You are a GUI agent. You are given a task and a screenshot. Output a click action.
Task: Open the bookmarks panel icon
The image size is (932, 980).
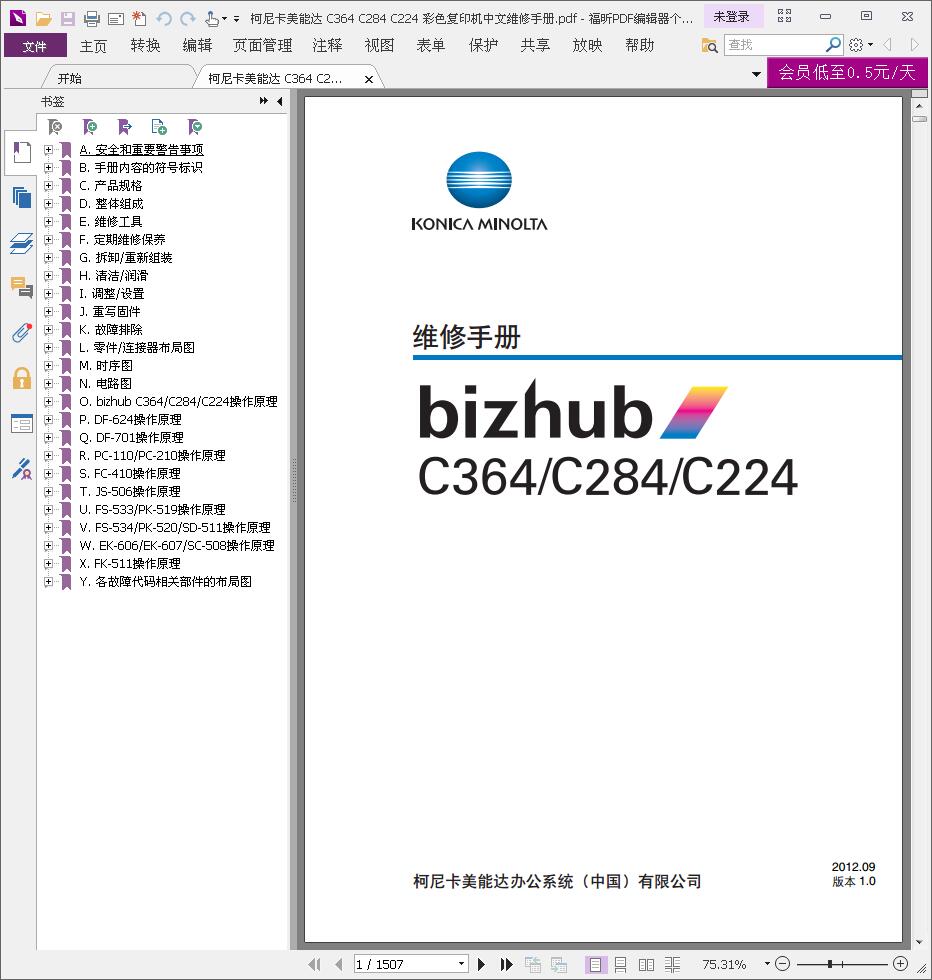tap(22, 152)
